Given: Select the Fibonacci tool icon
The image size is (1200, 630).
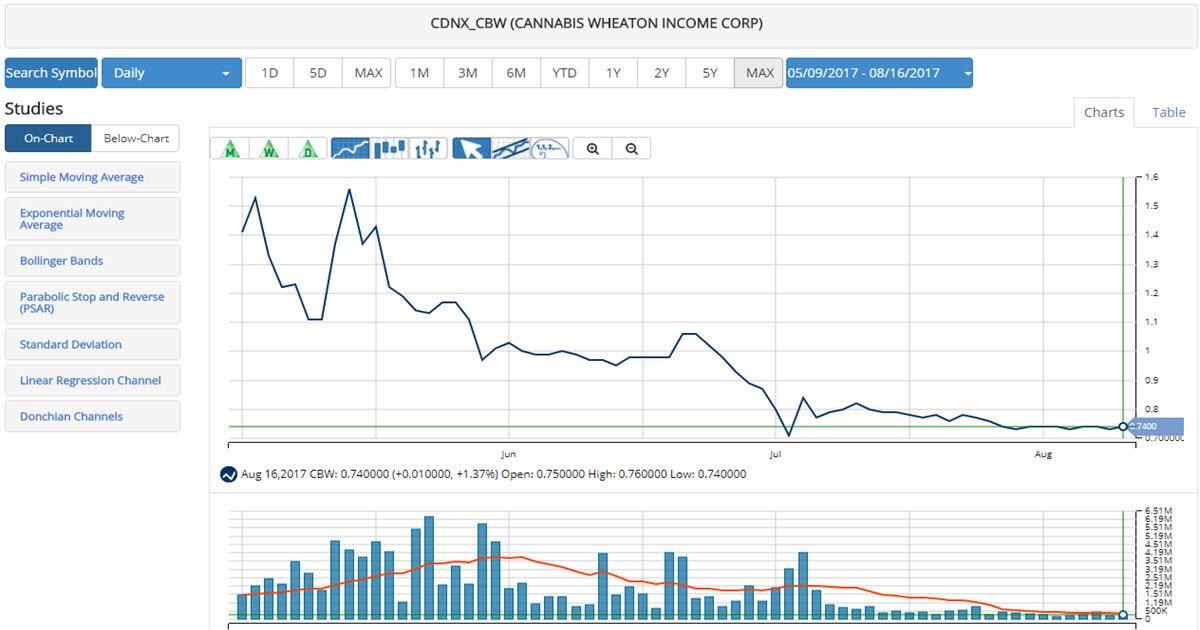Looking at the screenshot, I should pos(548,147).
